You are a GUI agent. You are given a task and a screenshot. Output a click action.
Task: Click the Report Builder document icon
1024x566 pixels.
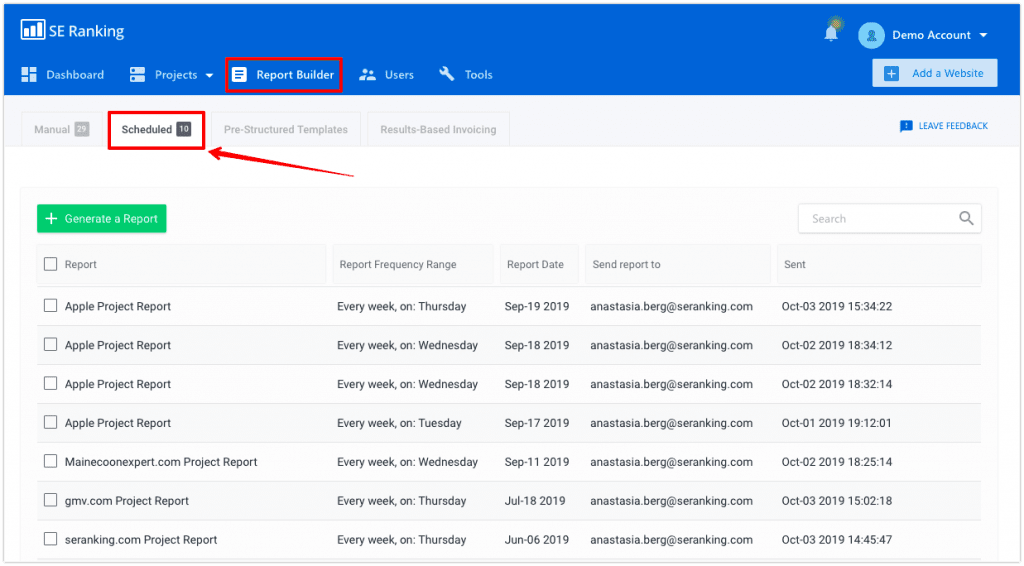click(x=240, y=74)
